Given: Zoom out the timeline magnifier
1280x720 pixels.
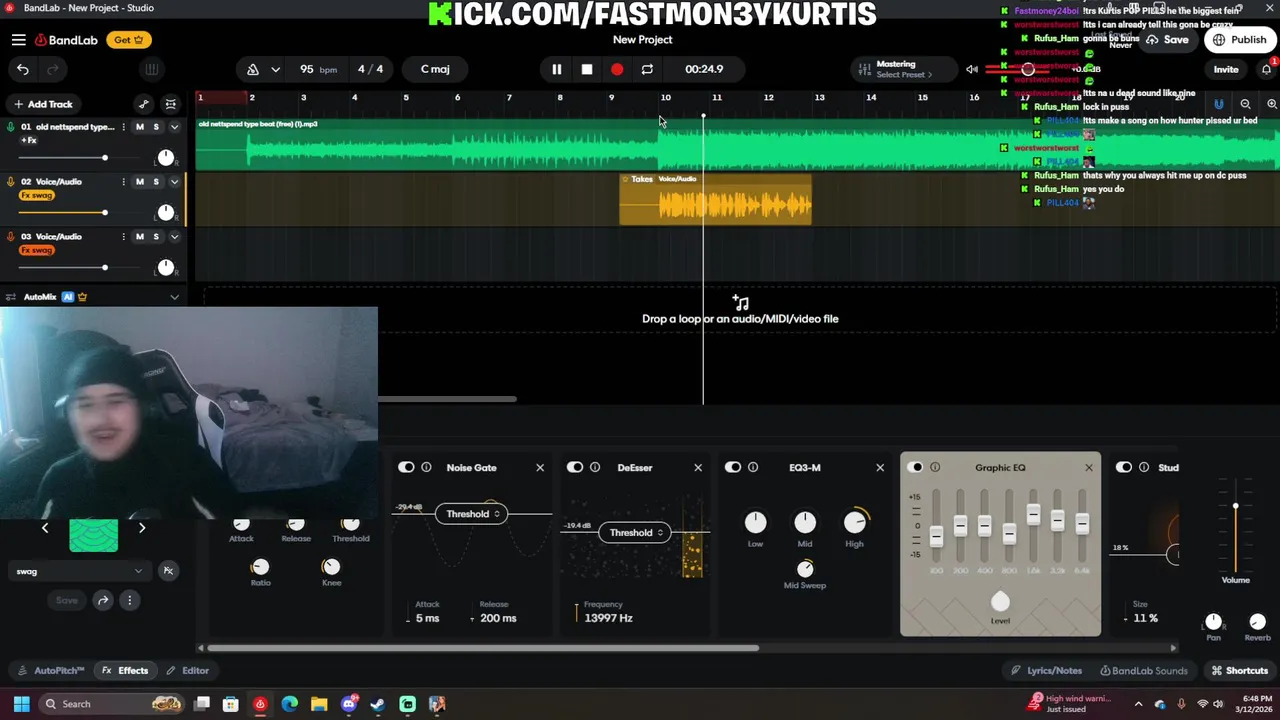Looking at the screenshot, I should [1245, 104].
